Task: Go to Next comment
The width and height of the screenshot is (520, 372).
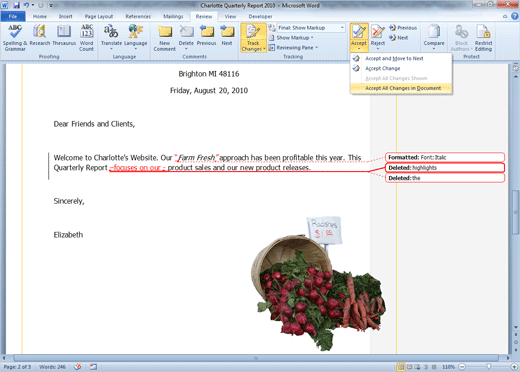Action: coord(227,35)
